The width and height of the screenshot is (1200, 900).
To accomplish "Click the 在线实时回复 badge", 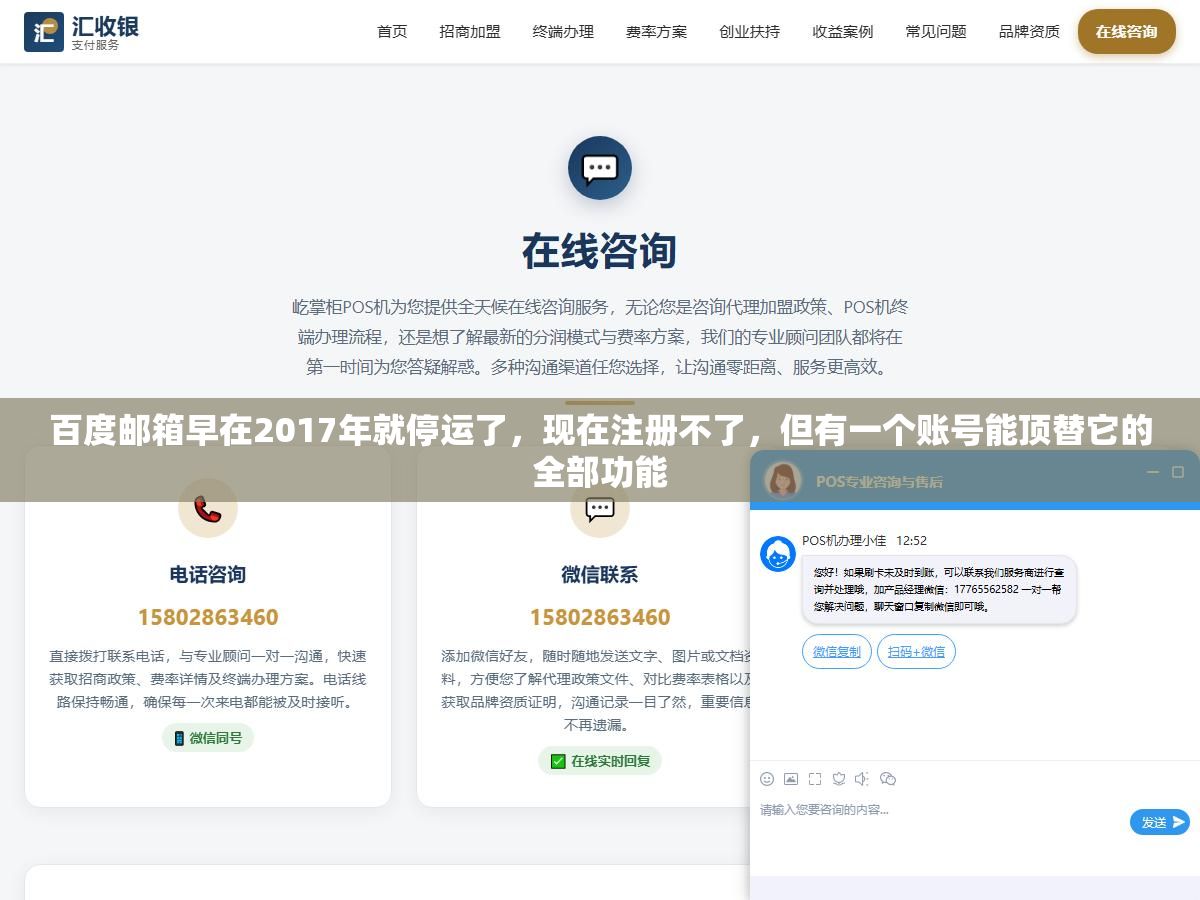I will pos(600,761).
